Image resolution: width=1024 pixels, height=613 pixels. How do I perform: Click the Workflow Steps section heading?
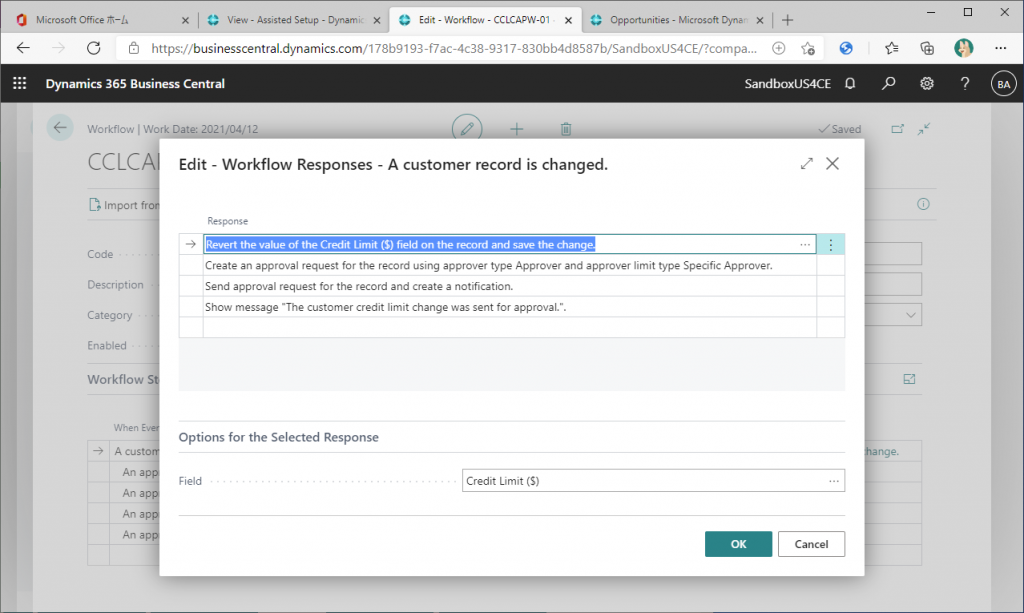[123, 379]
